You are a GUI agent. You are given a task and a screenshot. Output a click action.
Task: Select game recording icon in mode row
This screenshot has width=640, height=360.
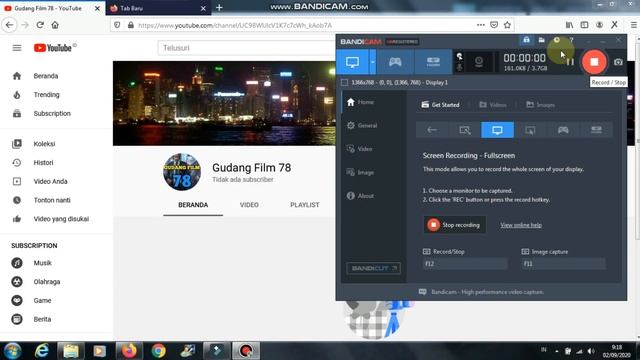(563, 130)
